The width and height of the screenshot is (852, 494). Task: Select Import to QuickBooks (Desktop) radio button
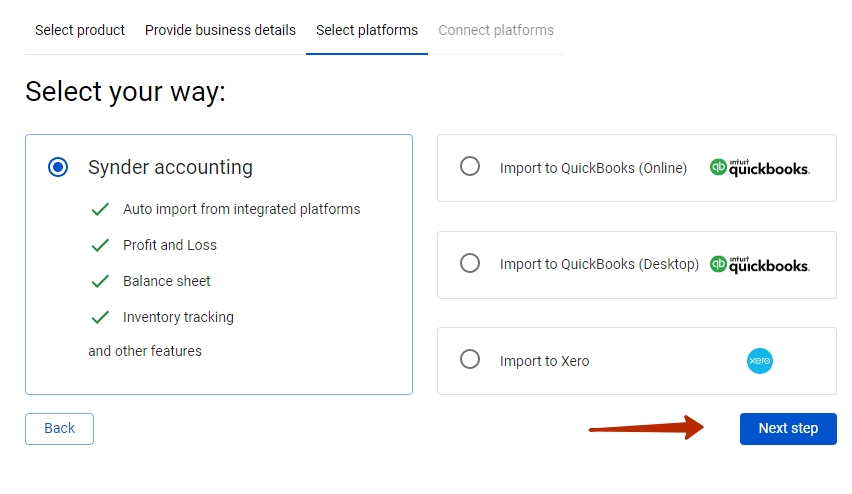coord(470,264)
